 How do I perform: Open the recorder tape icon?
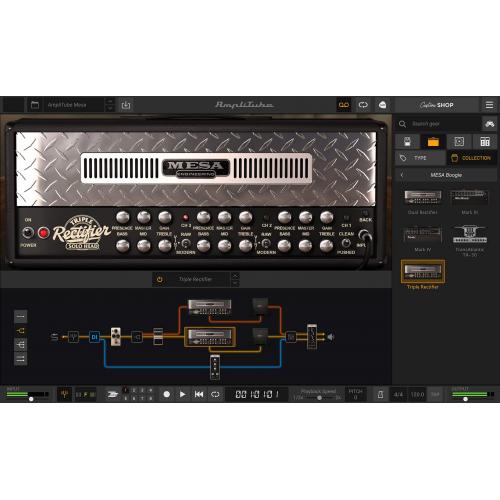tap(344, 105)
